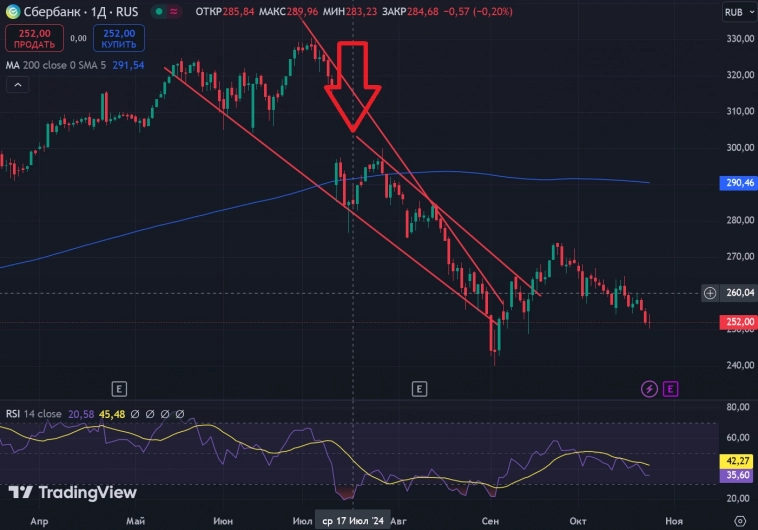Click the purple E earnings marker on right
The image size is (758, 530).
670,388
